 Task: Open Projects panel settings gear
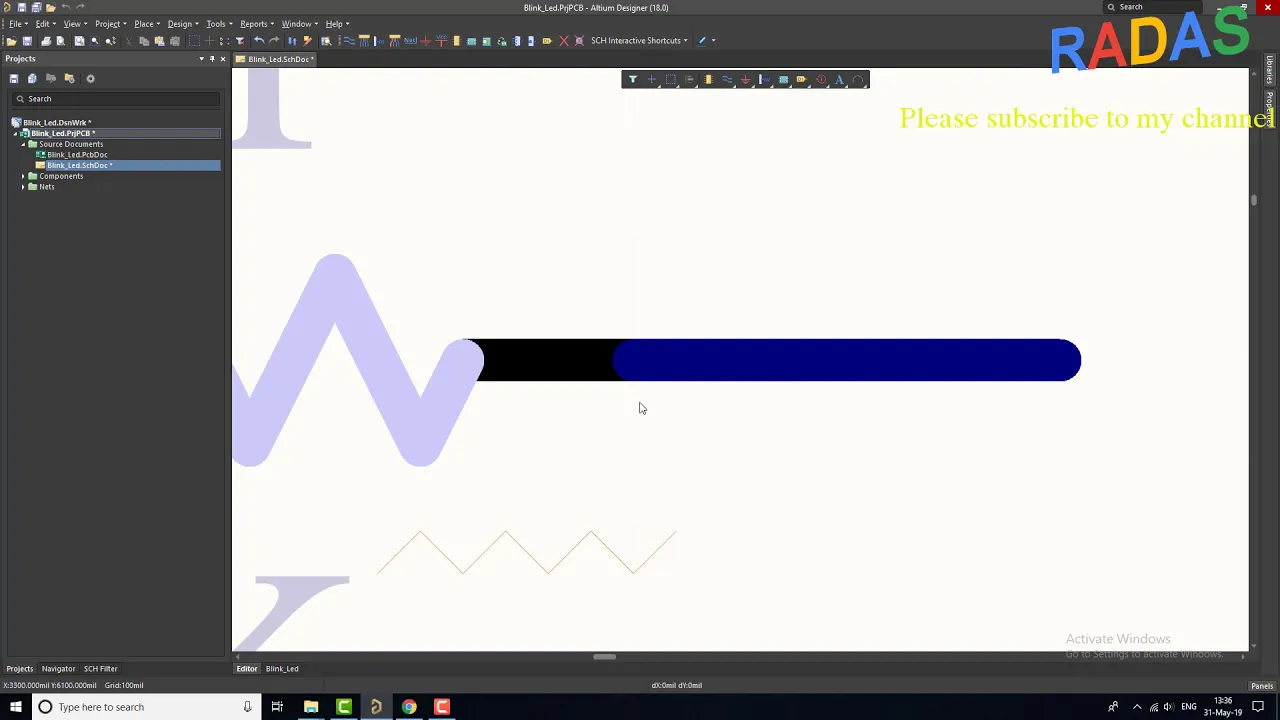point(90,78)
